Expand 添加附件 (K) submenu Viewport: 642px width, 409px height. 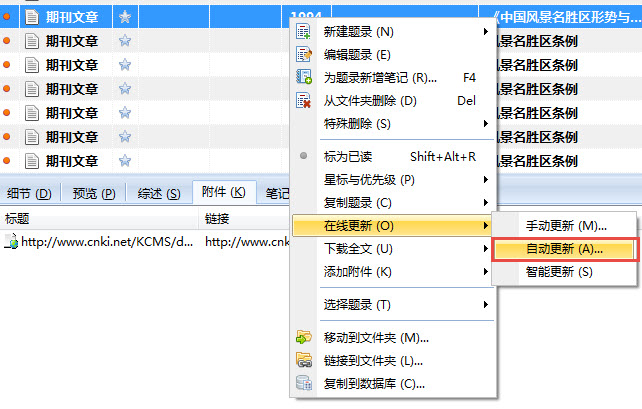[393, 271]
